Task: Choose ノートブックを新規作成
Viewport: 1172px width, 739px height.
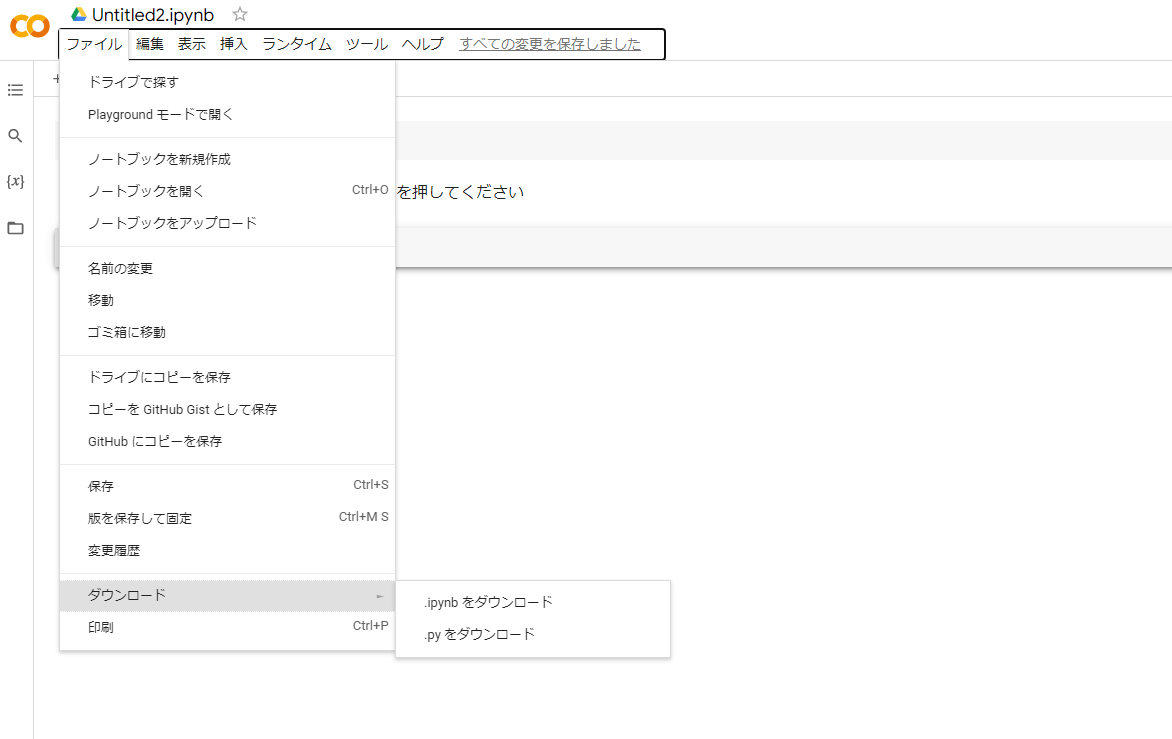Action: tap(159, 159)
